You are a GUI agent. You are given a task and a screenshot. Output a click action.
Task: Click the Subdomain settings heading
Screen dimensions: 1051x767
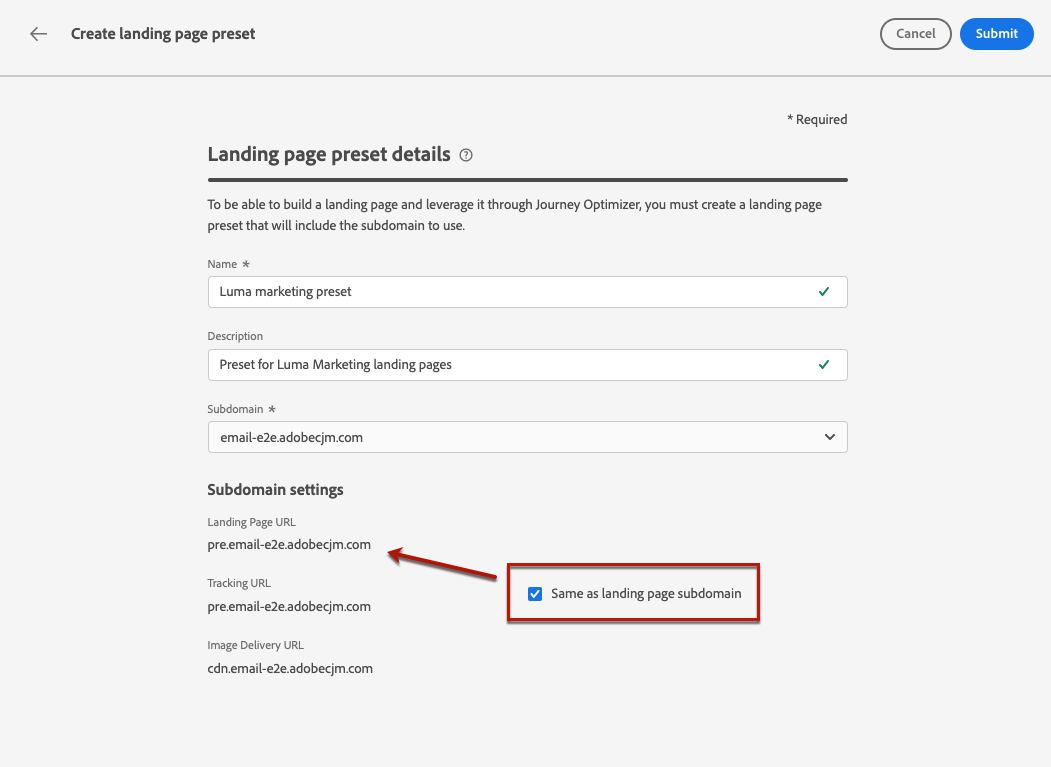275,490
